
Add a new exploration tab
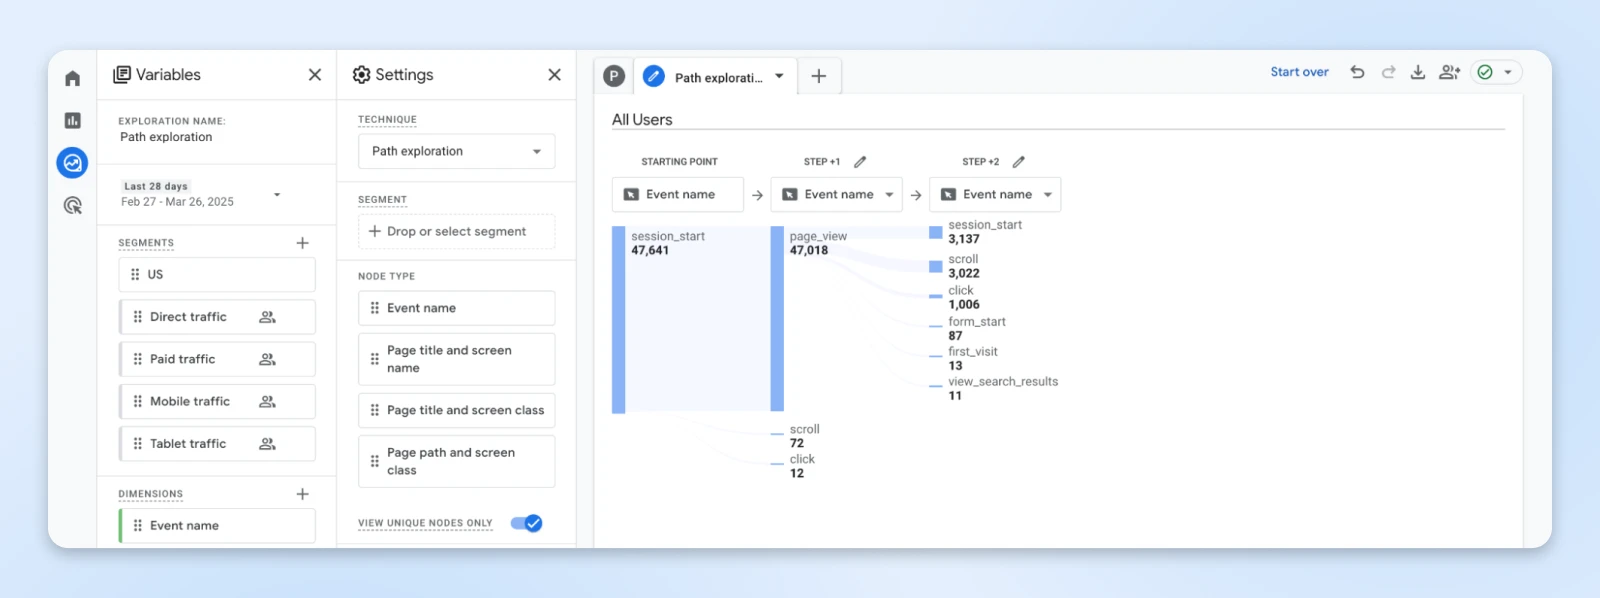818,76
